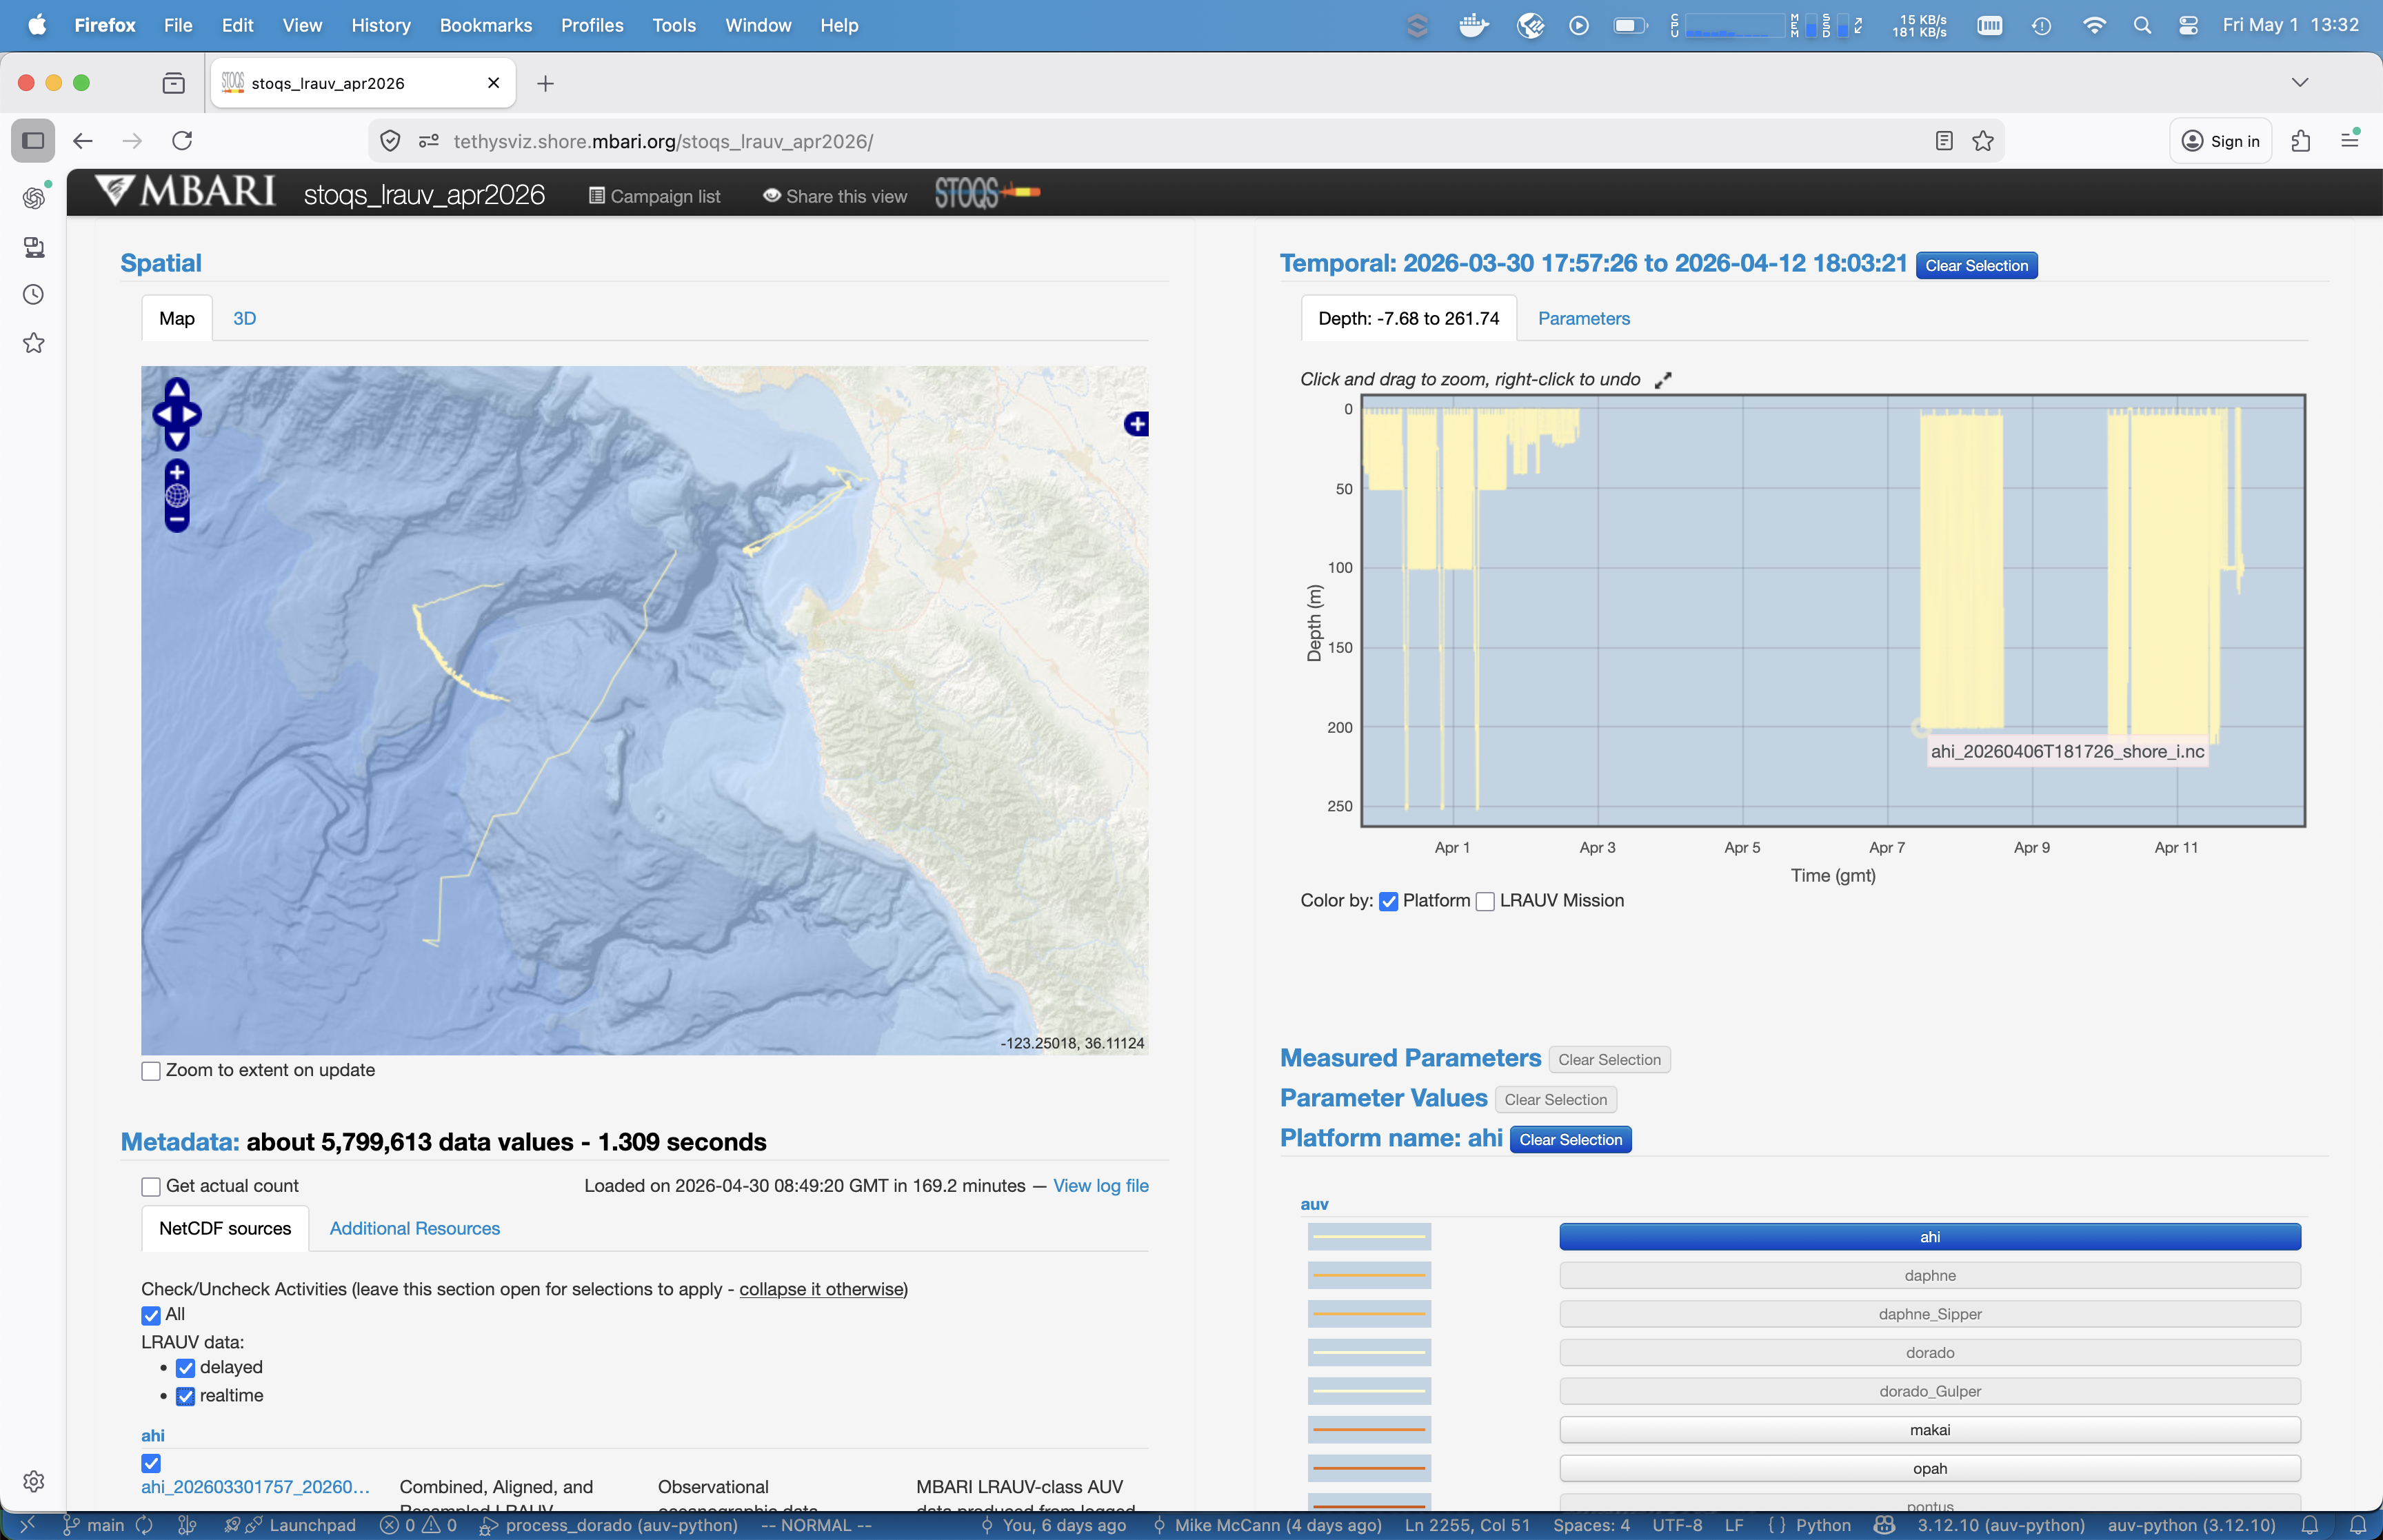Click the MBARI logo in the header
The image size is (2383, 1540).
click(x=186, y=191)
